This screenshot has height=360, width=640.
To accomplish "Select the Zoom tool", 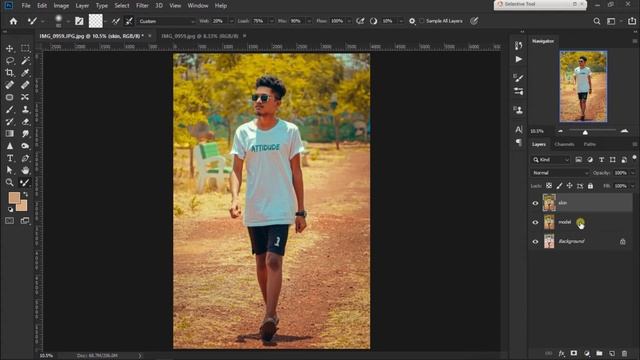I will click(9, 182).
